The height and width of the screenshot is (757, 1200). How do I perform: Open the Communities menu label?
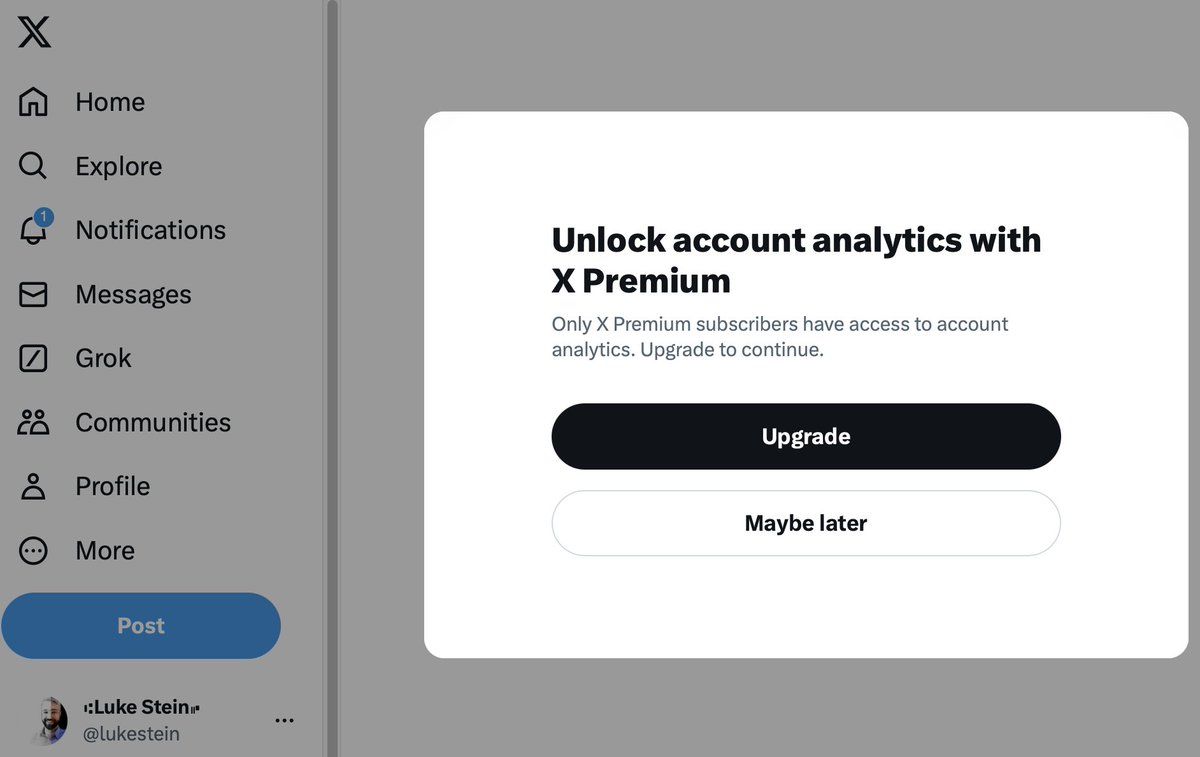tap(153, 422)
